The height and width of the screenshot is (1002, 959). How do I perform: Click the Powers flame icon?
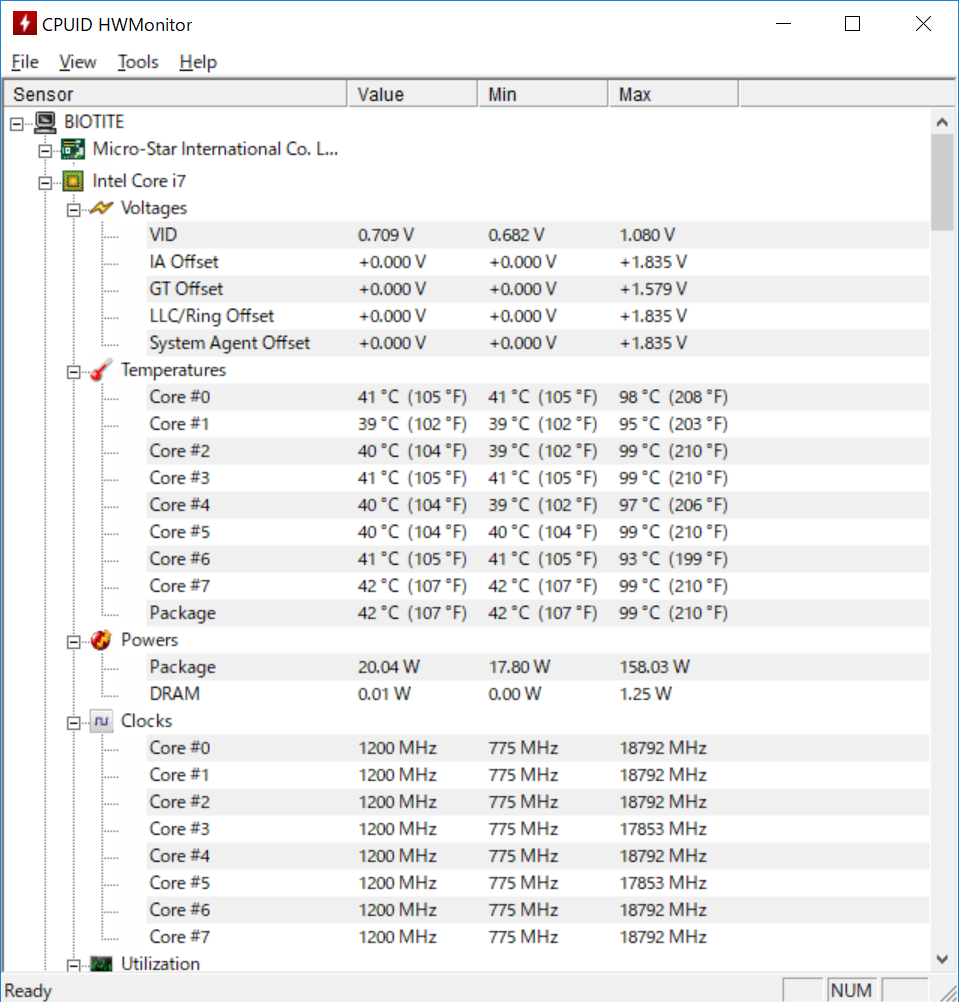101,640
